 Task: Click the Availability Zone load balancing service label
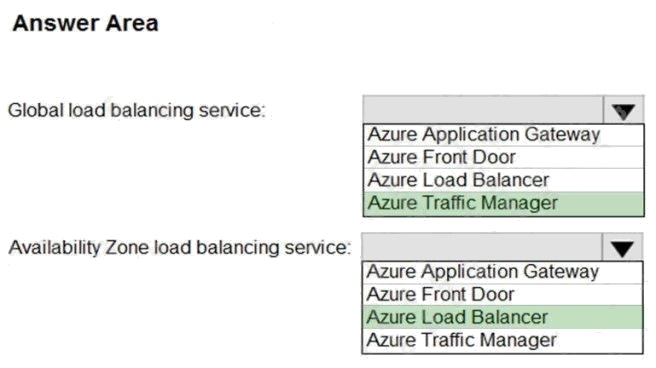180,248
